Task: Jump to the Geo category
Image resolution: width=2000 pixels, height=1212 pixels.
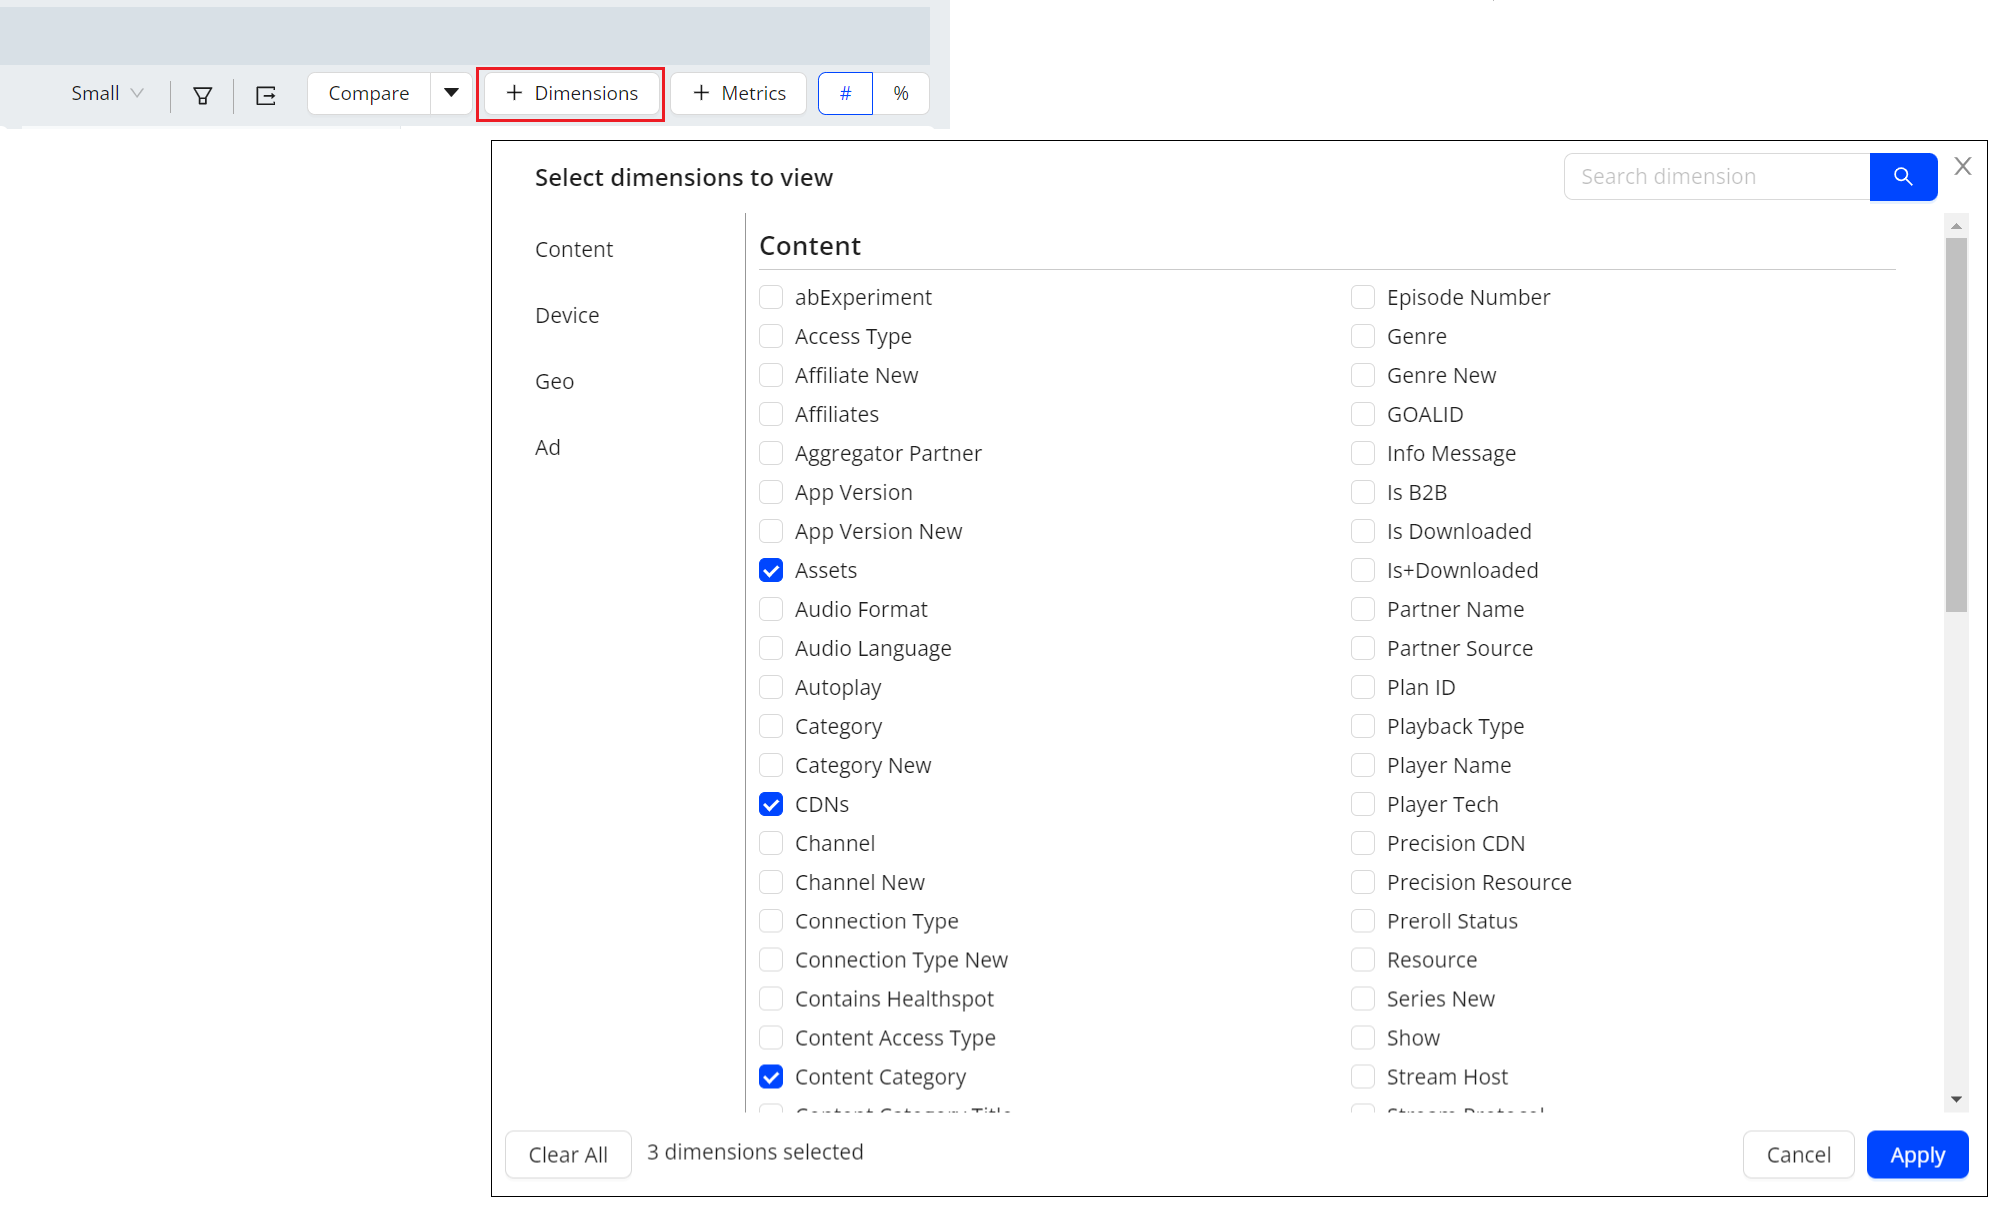Action: coord(554,381)
